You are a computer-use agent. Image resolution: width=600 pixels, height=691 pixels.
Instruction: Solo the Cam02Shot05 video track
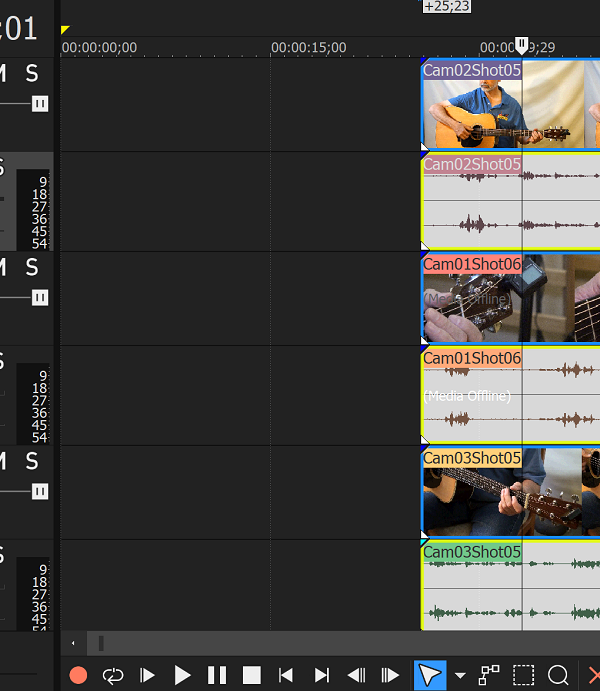32,73
